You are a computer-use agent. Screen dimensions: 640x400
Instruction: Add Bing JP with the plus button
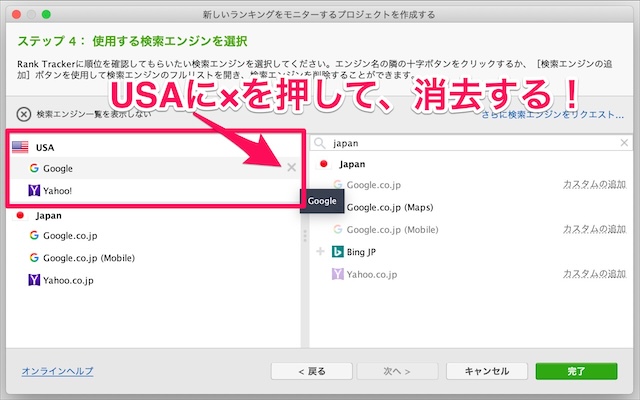pos(320,251)
